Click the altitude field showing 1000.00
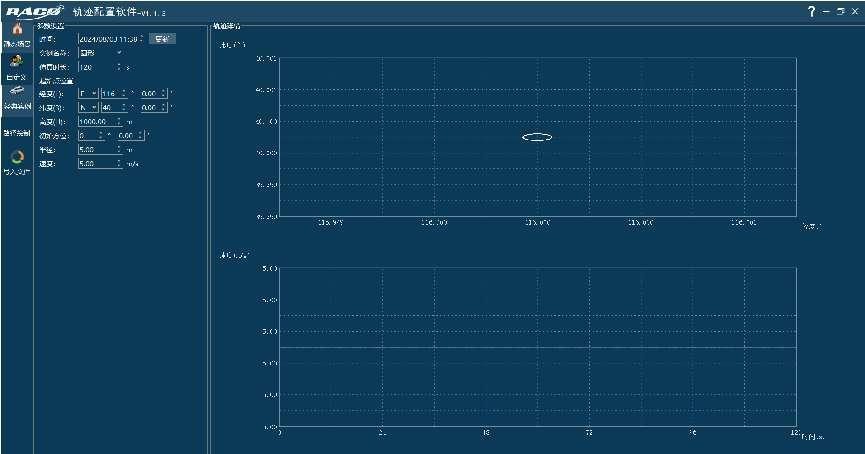The width and height of the screenshot is (865, 454). coord(98,121)
